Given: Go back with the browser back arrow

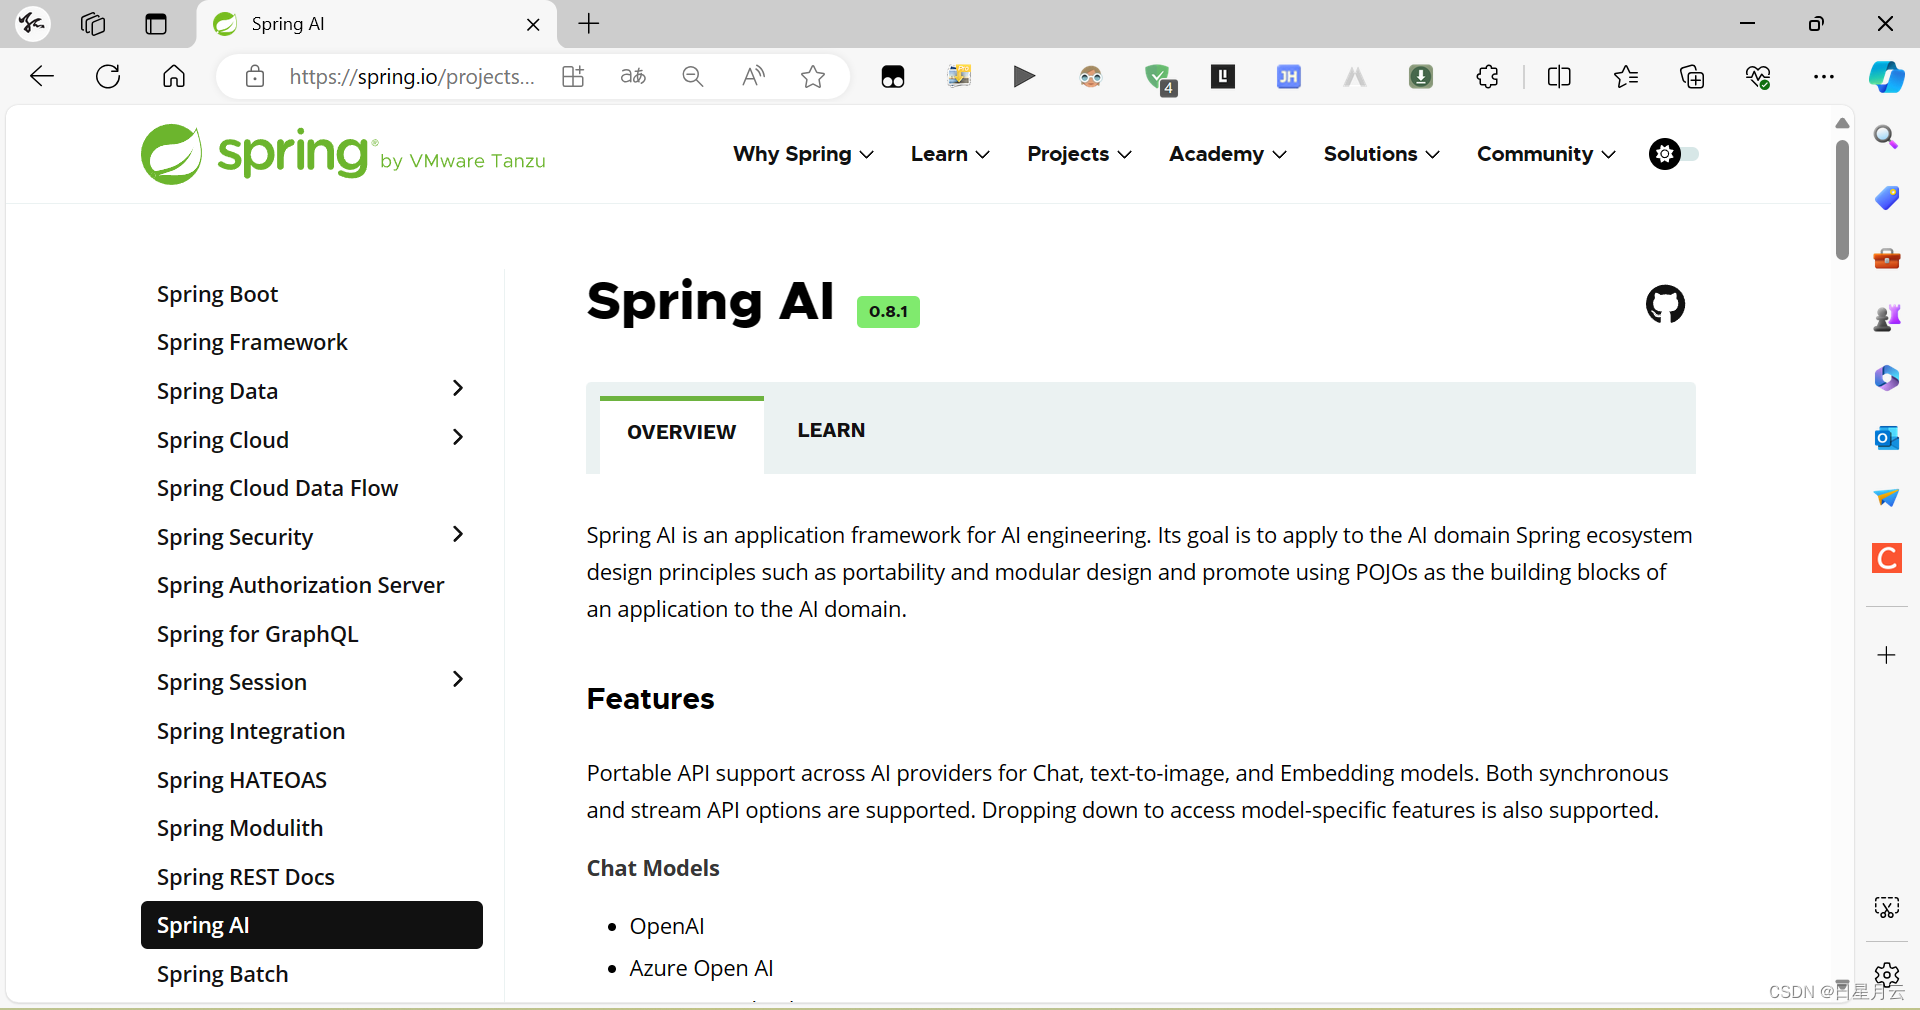Looking at the screenshot, I should click(42, 76).
